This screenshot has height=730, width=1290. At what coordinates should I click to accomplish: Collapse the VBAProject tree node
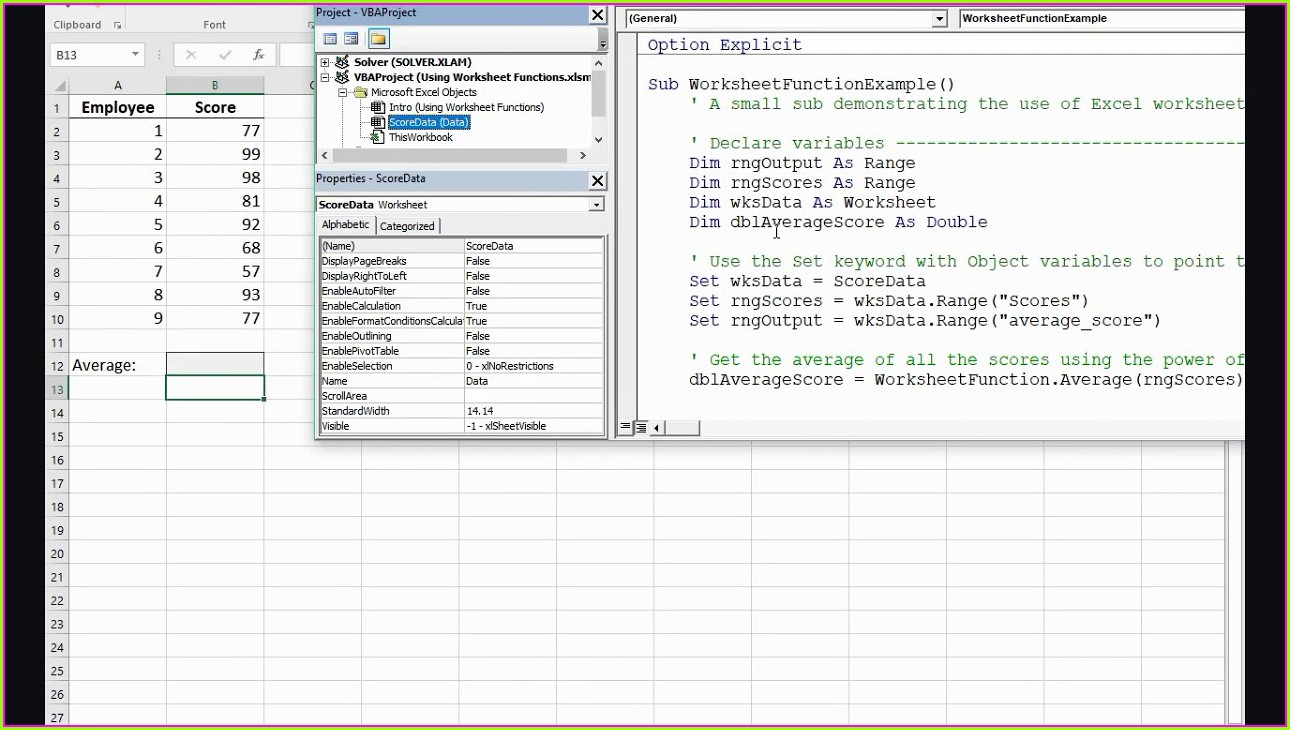(325, 77)
